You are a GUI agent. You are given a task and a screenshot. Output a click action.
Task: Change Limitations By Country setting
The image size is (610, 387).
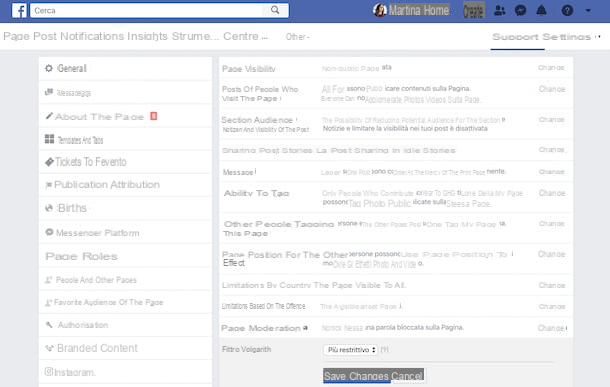point(552,285)
